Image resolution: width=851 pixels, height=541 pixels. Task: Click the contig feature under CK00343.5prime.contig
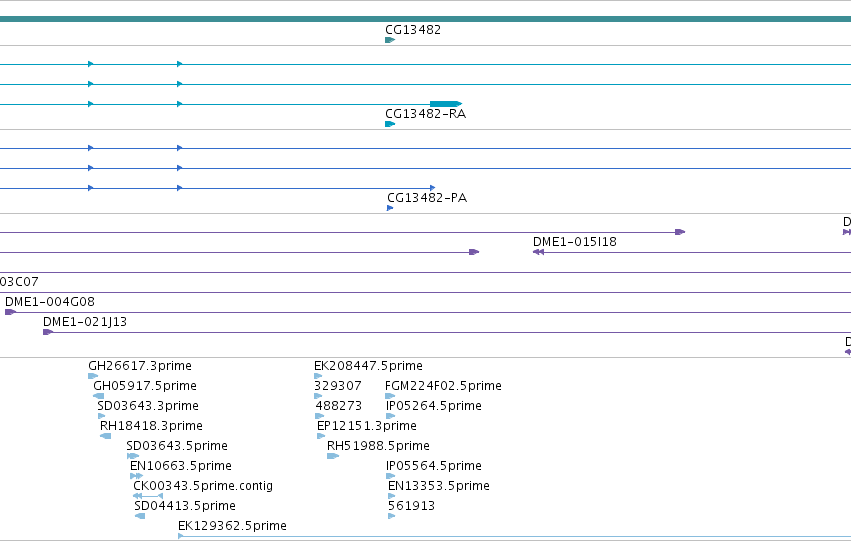(148, 496)
